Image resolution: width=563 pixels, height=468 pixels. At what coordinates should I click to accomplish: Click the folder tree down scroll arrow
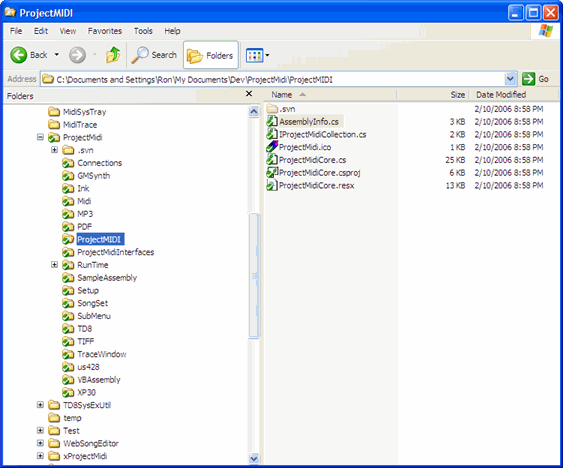[x=254, y=458]
